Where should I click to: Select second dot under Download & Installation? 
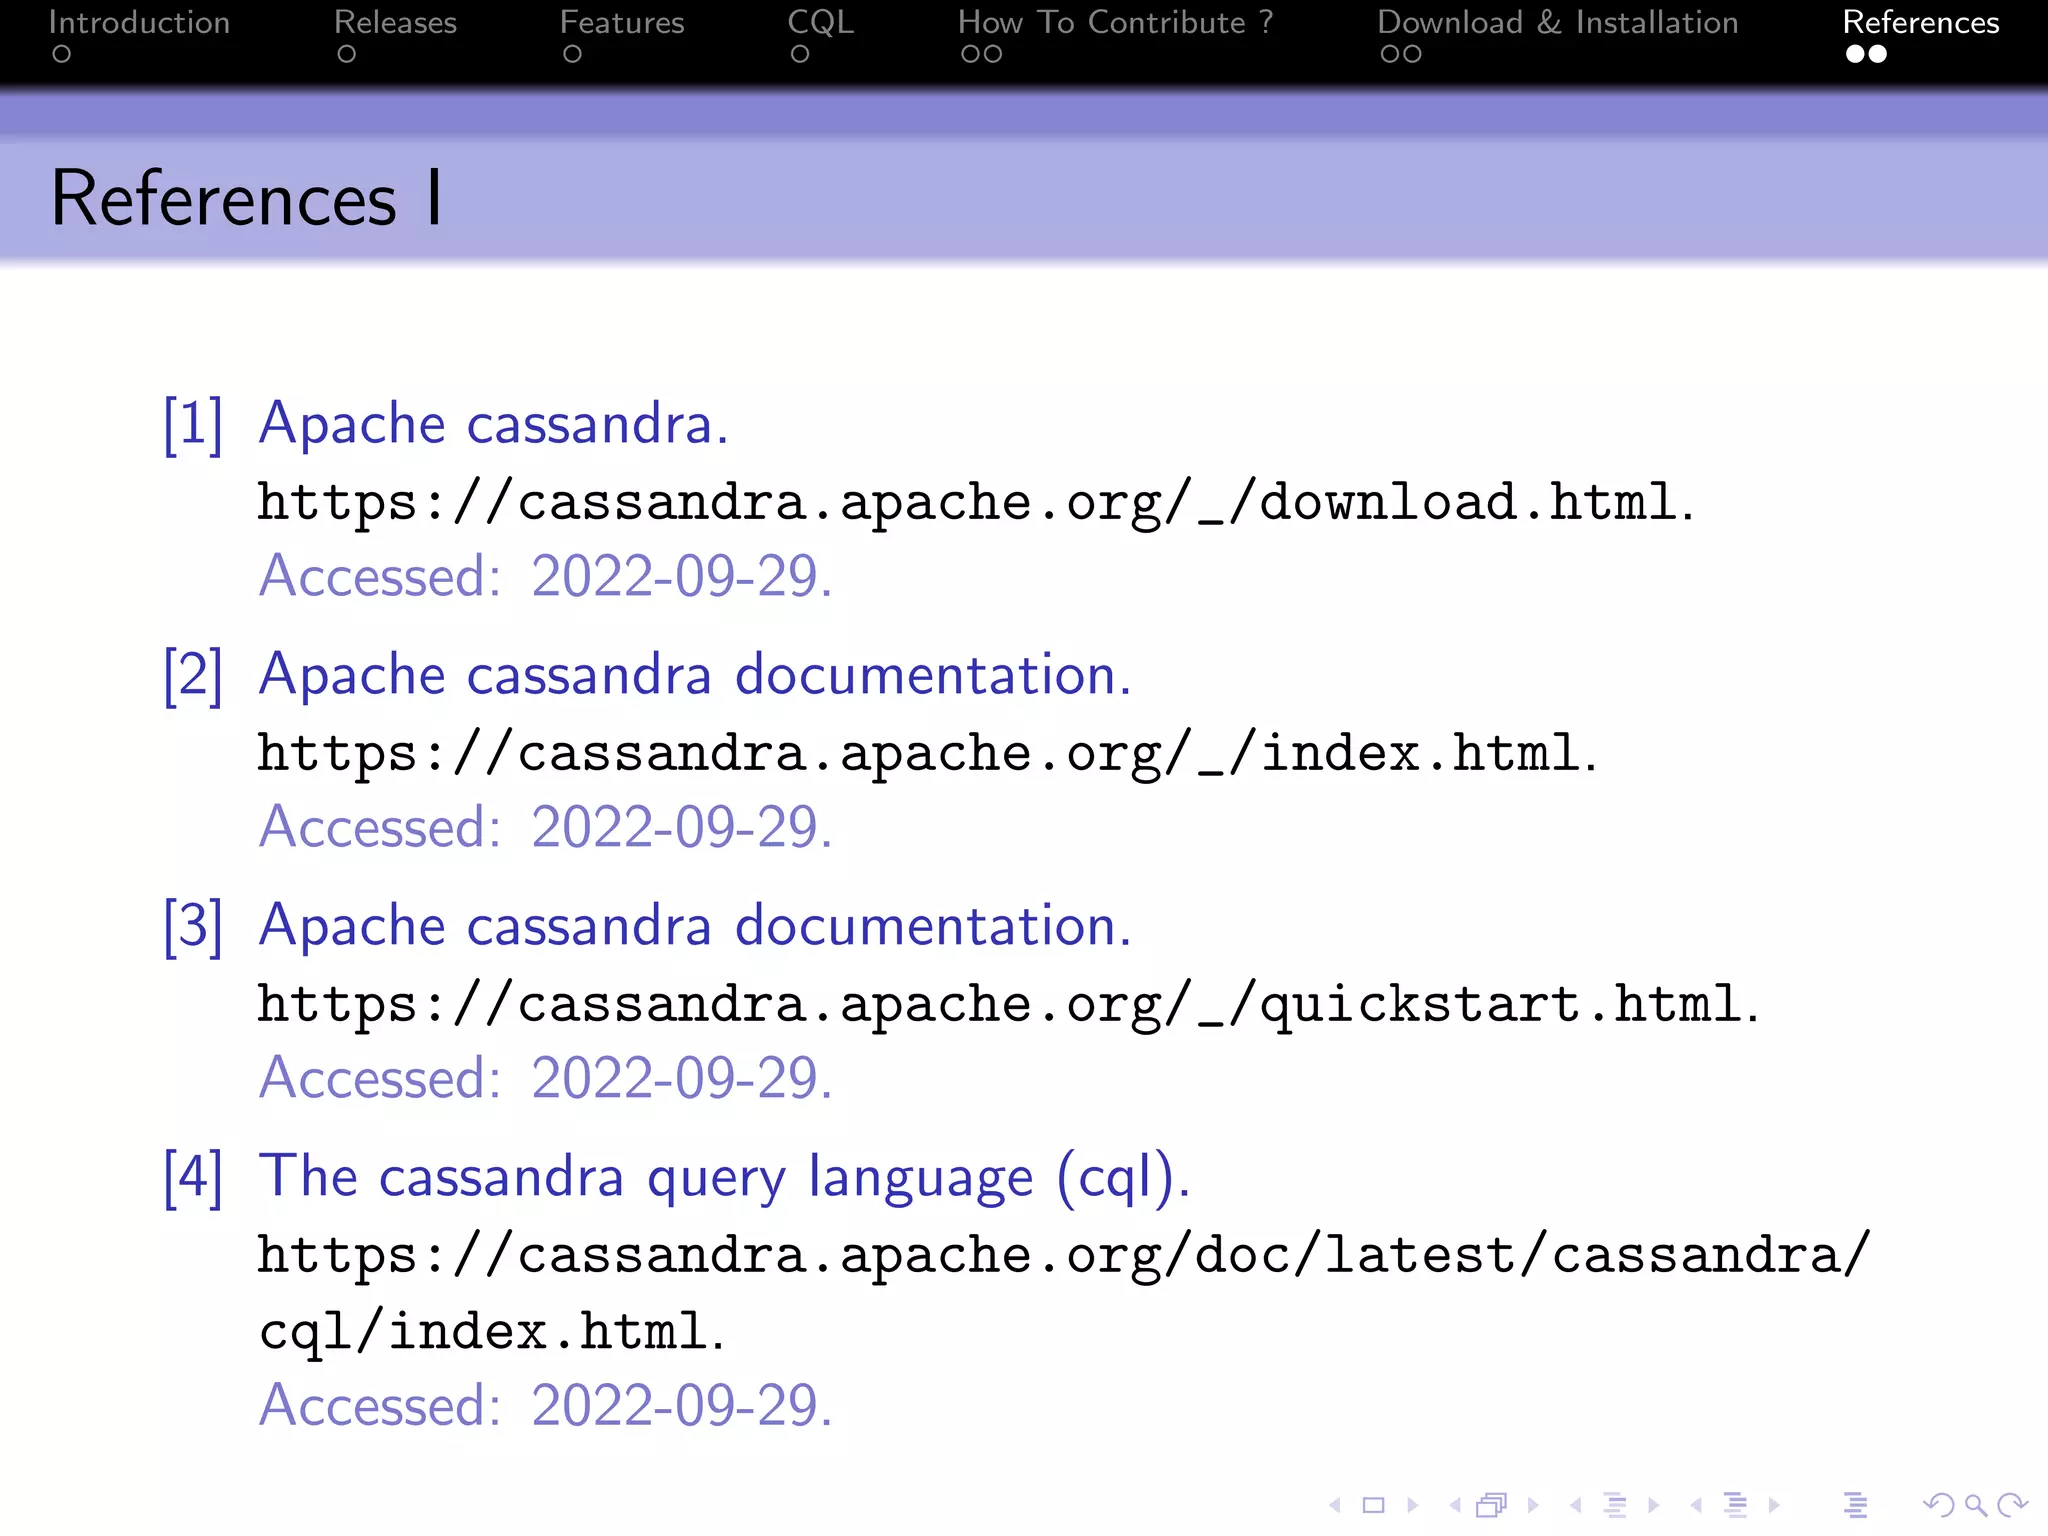pos(1412,54)
